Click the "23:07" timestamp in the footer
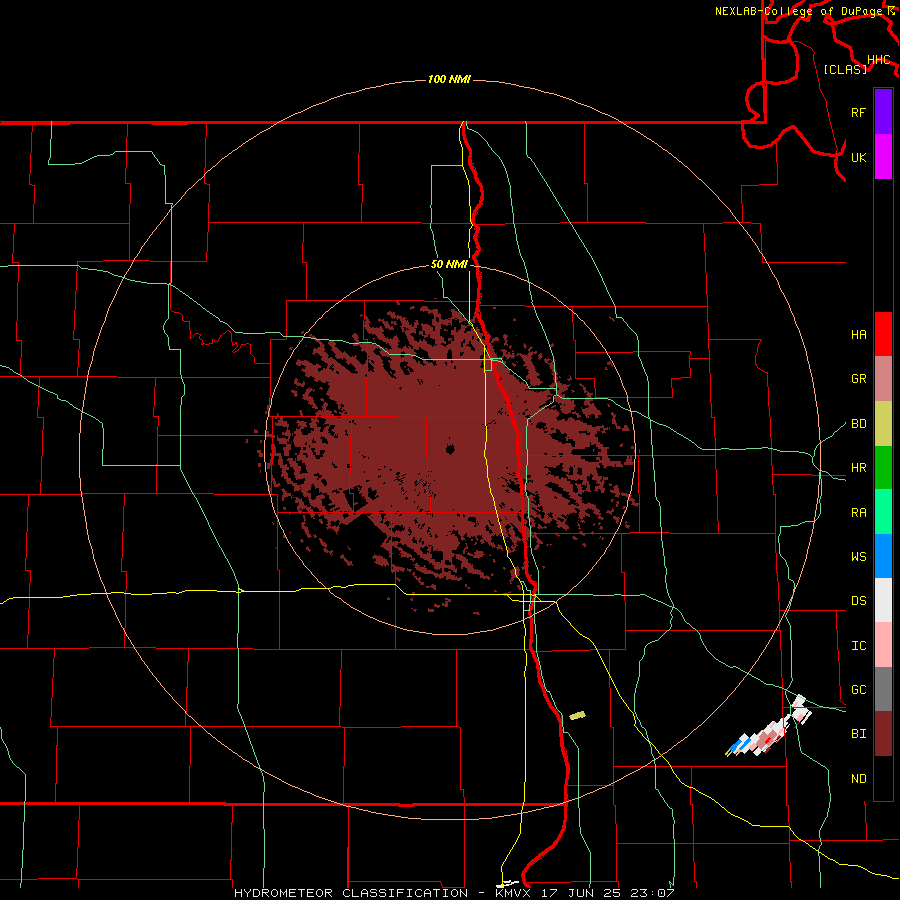 coord(651,893)
